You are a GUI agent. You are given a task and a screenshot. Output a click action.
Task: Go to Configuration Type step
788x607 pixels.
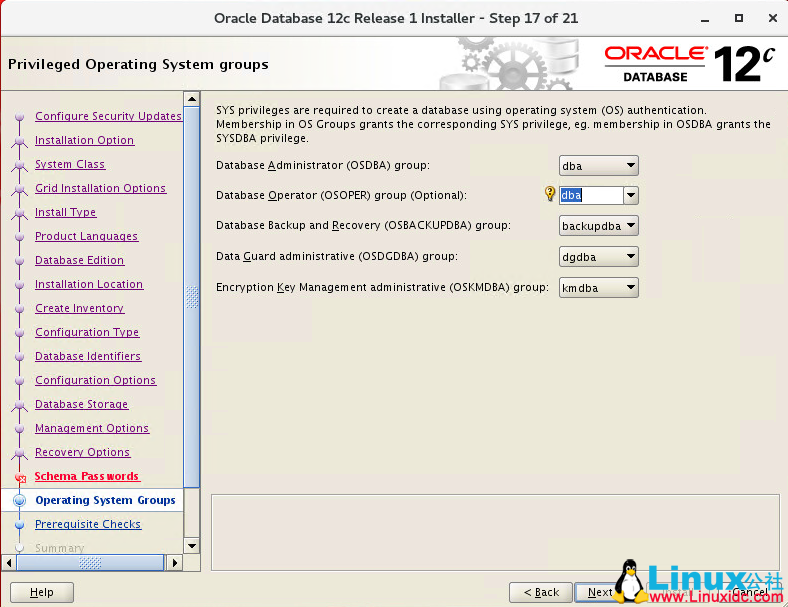pyautogui.click(x=87, y=332)
